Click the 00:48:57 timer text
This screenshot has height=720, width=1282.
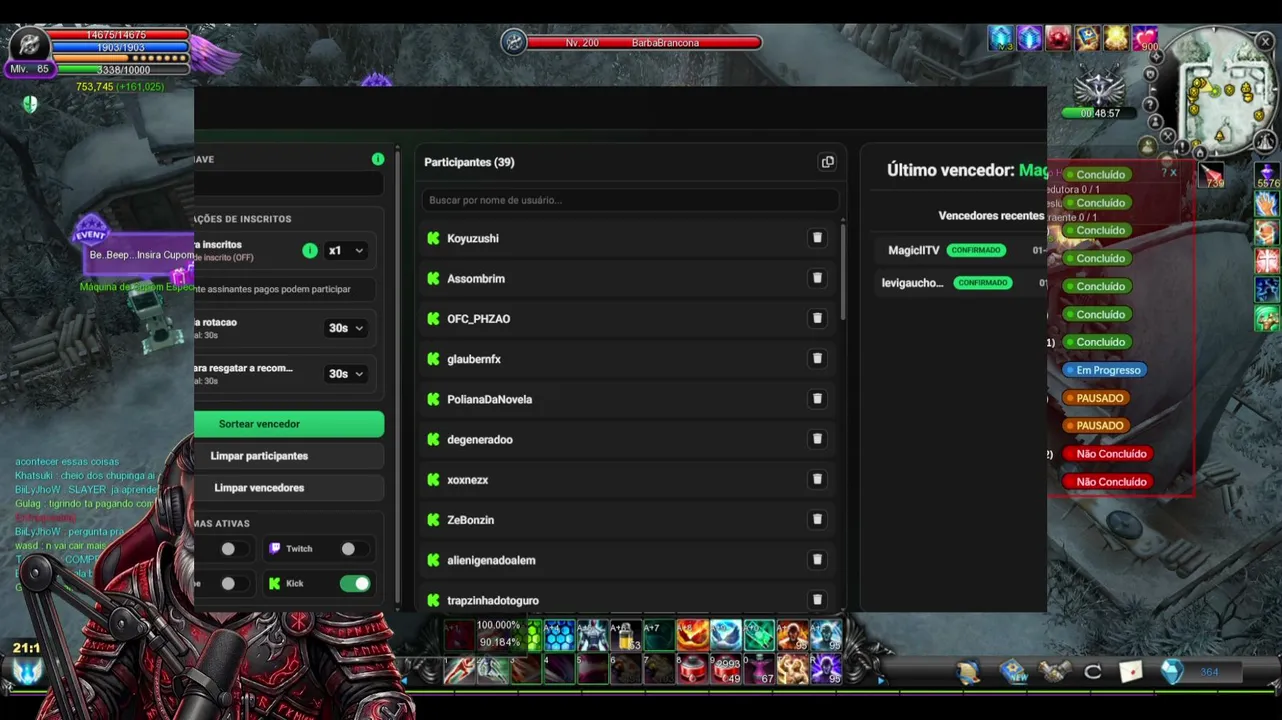point(1100,114)
